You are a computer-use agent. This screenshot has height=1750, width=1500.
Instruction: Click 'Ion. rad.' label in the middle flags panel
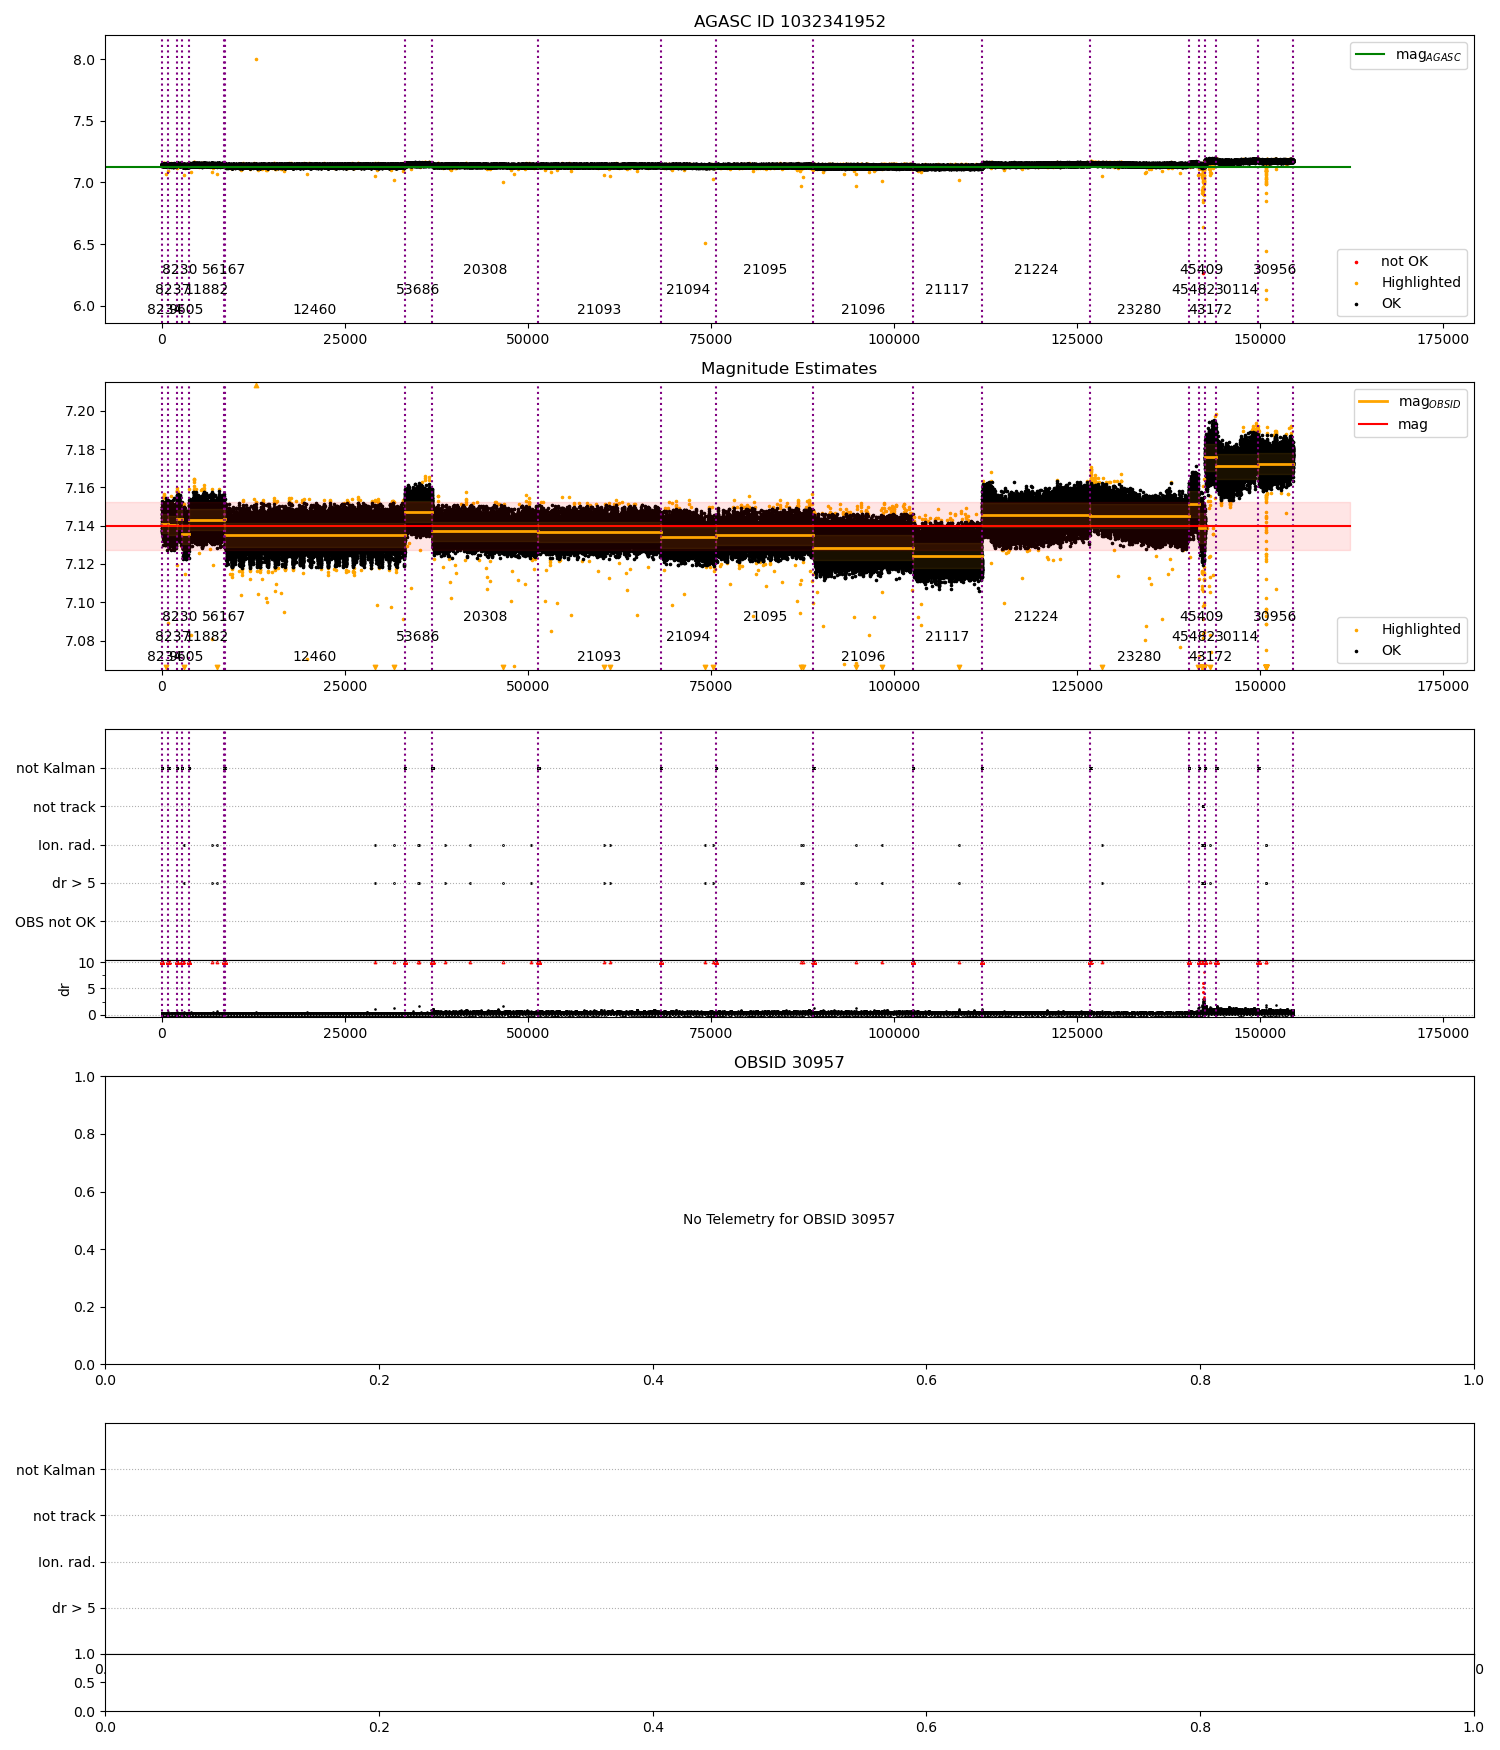click(x=67, y=846)
